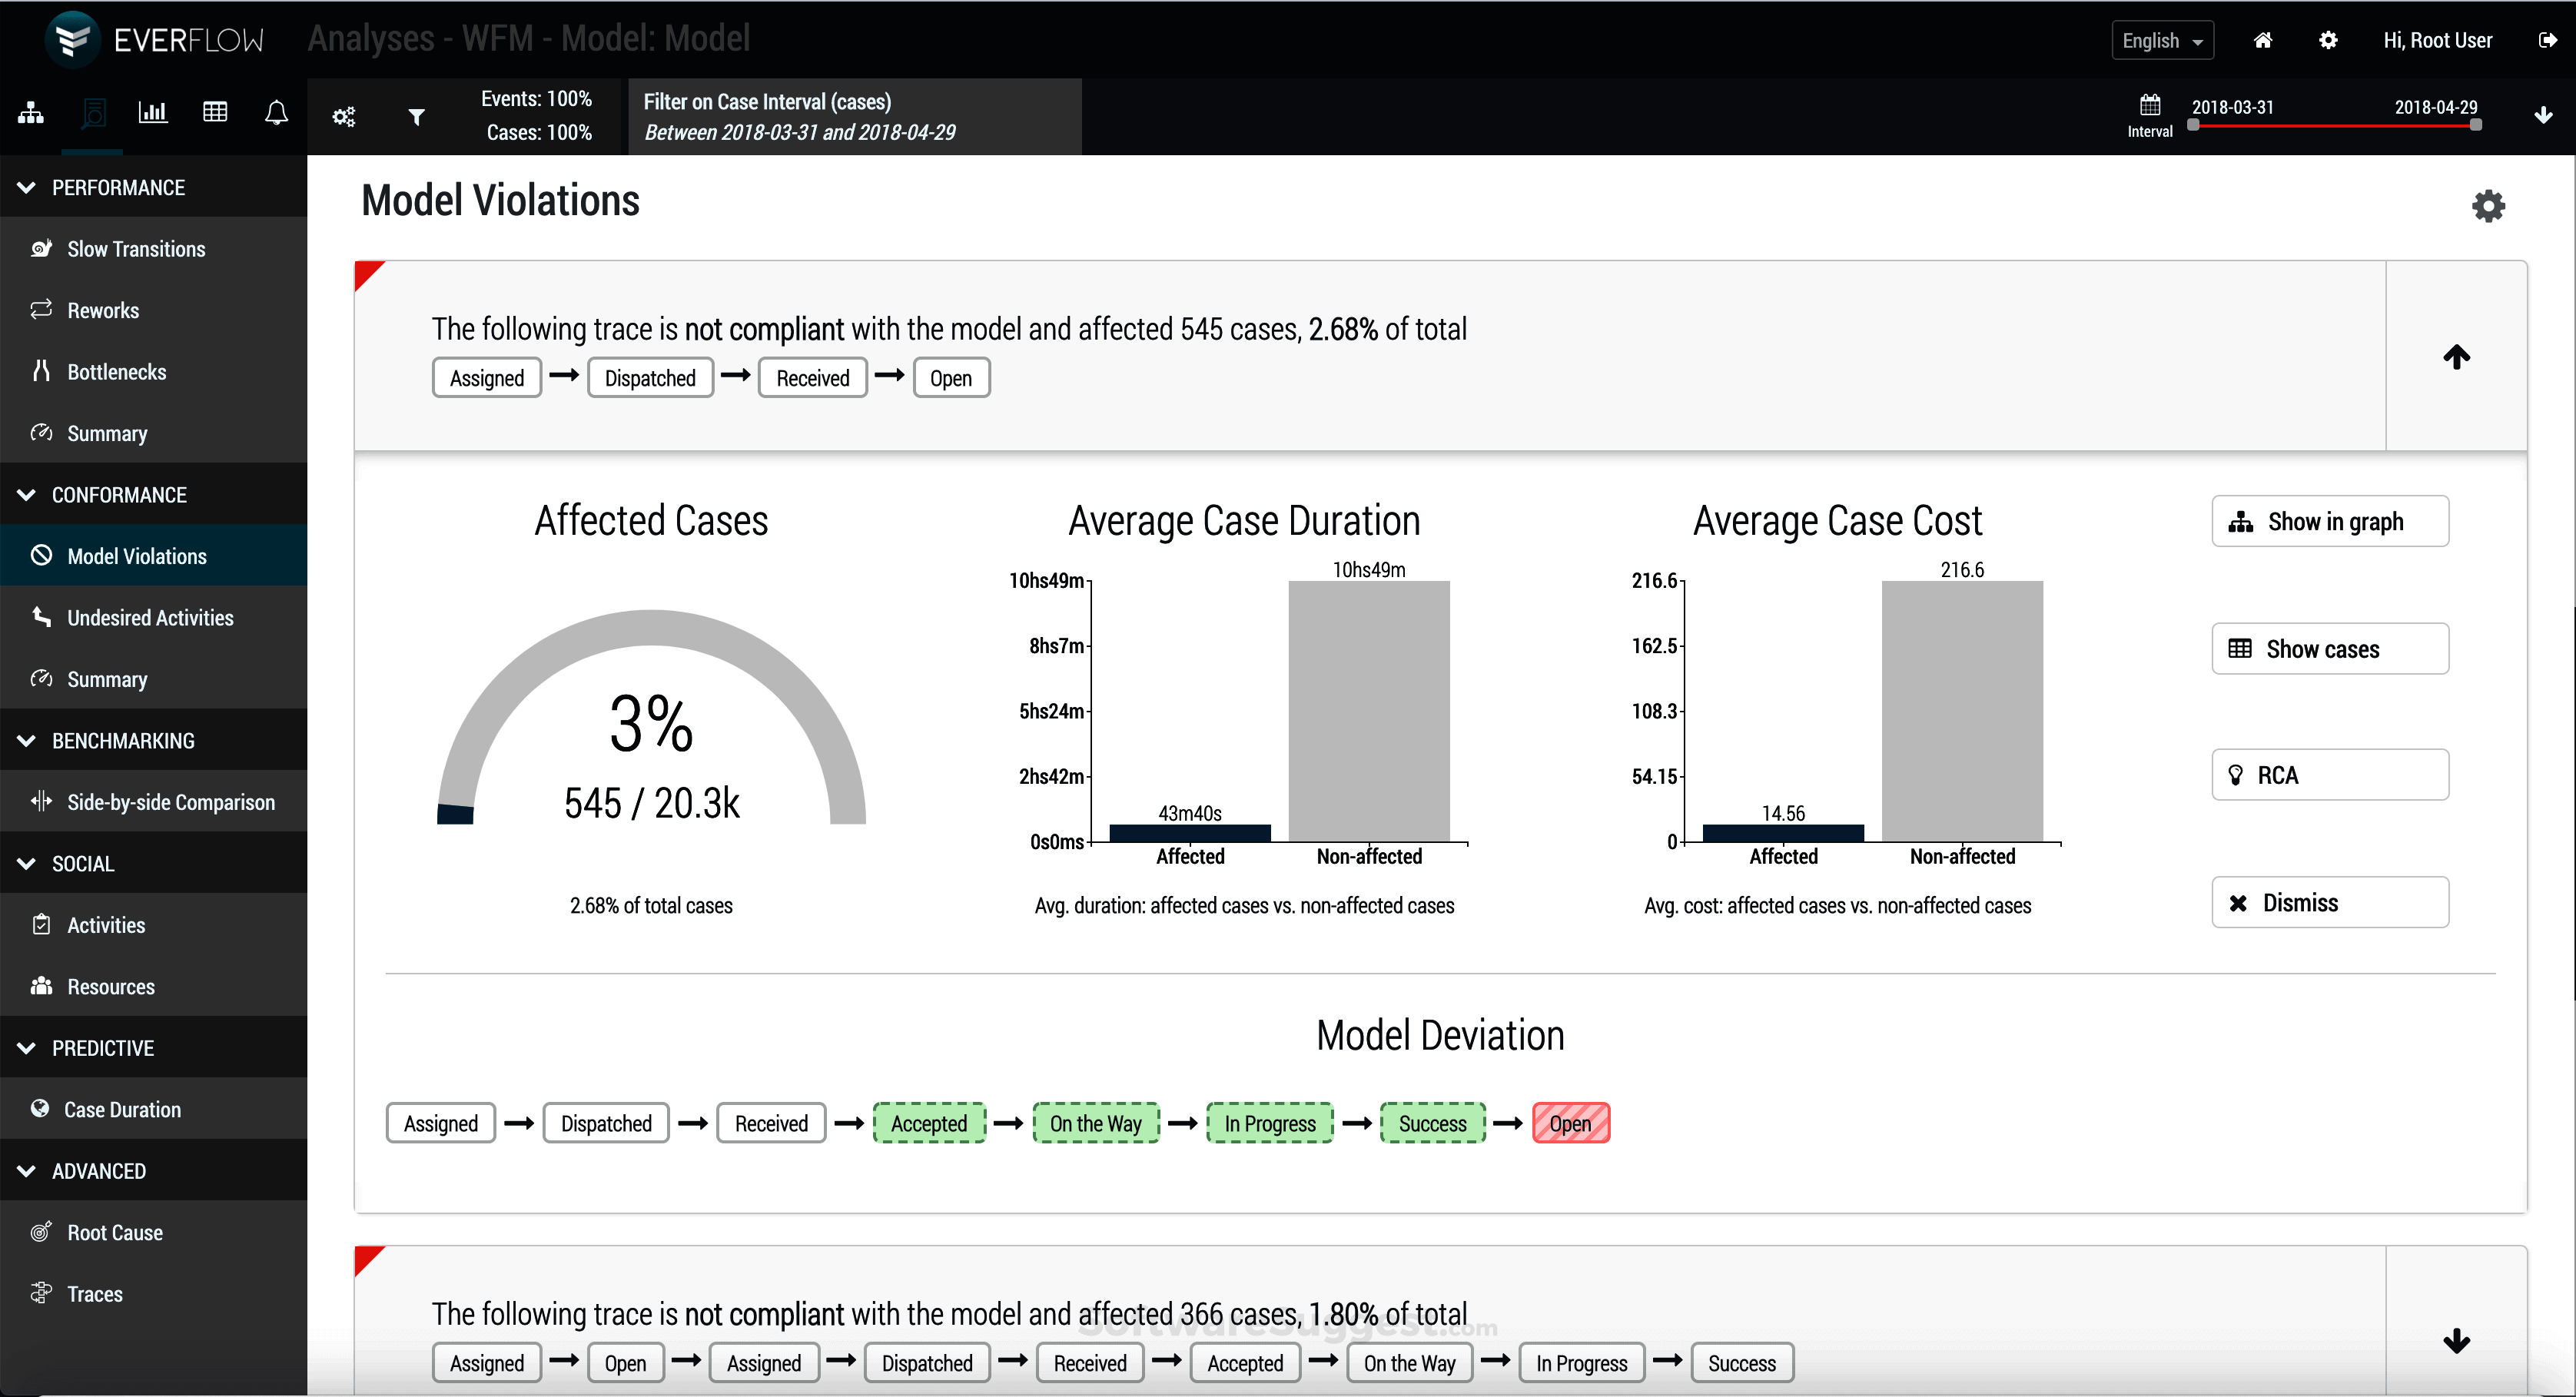Image resolution: width=2576 pixels, height=1397 pixels.
Task: Open the analysis settings gears icon
Action: [343, 116]
